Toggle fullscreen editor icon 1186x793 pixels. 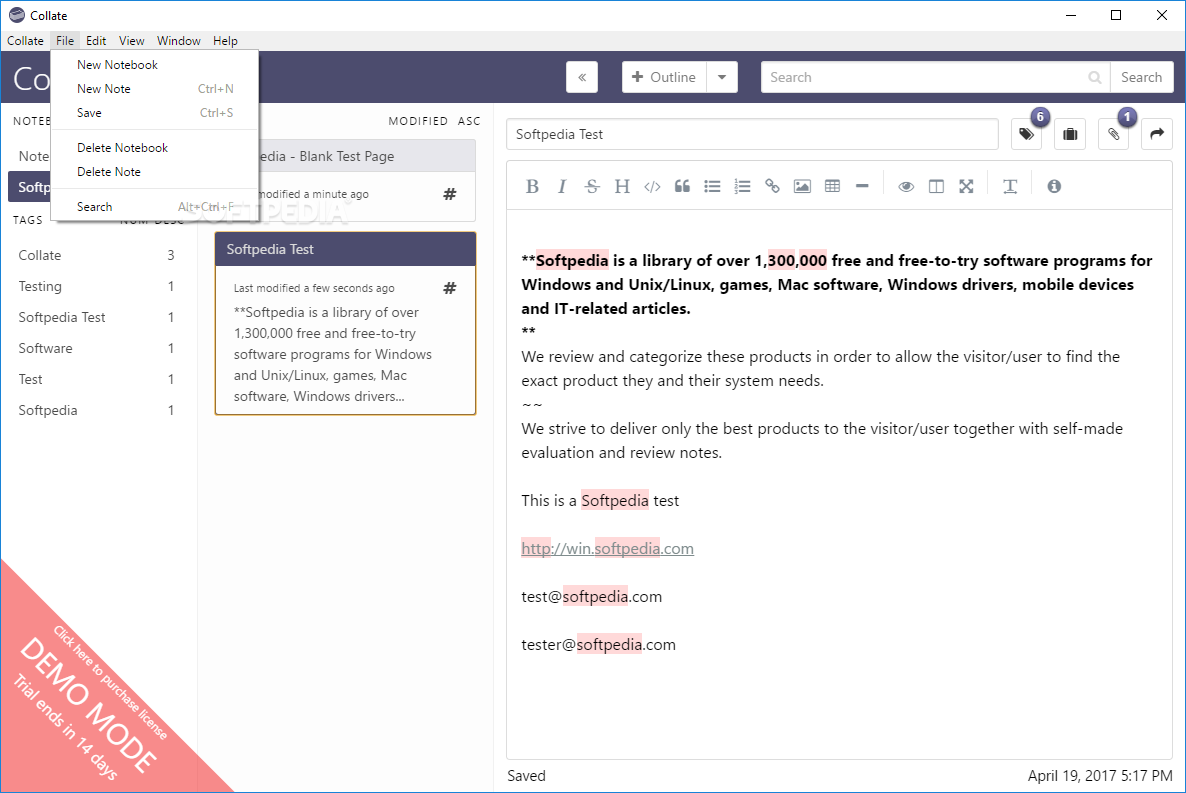pyautogui.click(x=966, y=186)
